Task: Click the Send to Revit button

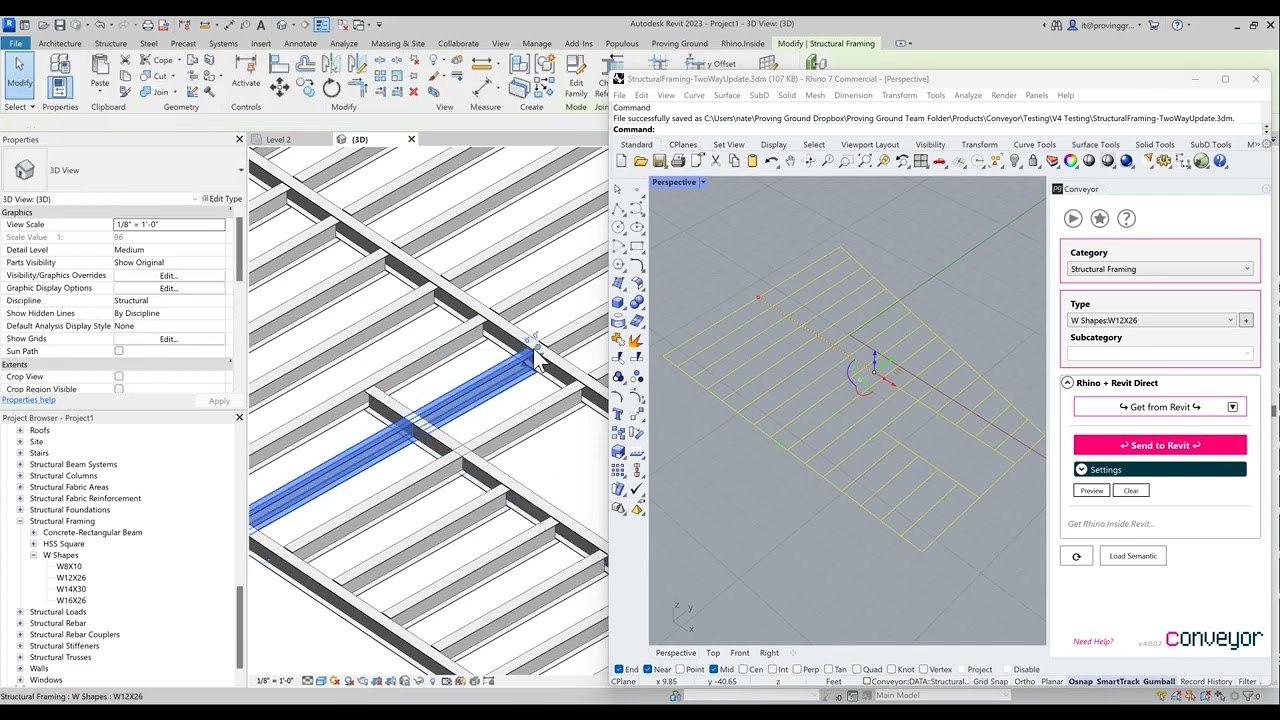Action: point(1160,445)
